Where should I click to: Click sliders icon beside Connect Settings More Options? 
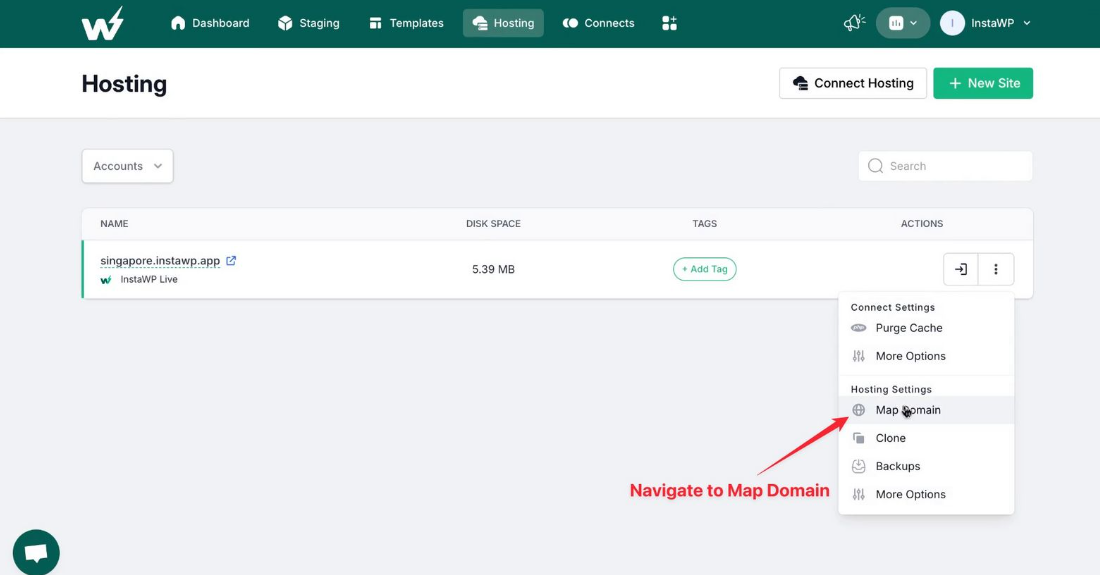coord(858,356)
